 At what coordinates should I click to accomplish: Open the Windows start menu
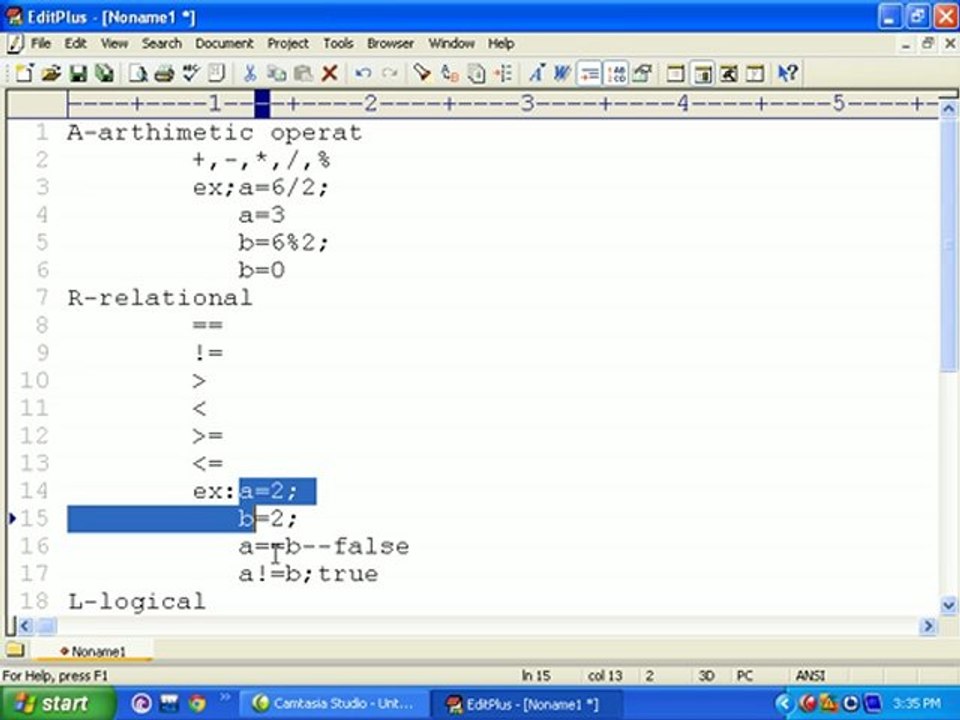[x=57, y=703]
